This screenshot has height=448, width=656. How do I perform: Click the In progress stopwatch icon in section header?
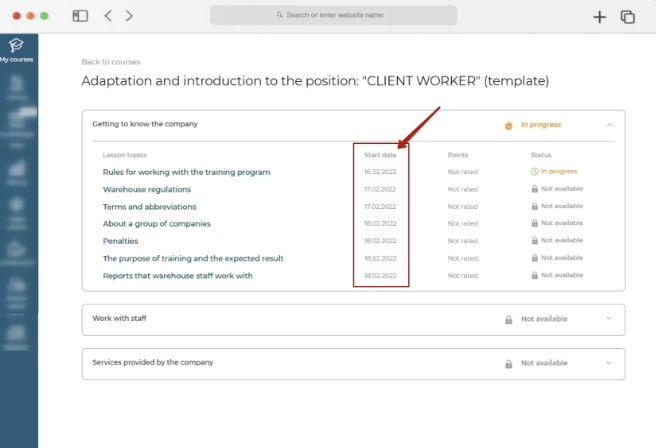(x=508, y=125)
